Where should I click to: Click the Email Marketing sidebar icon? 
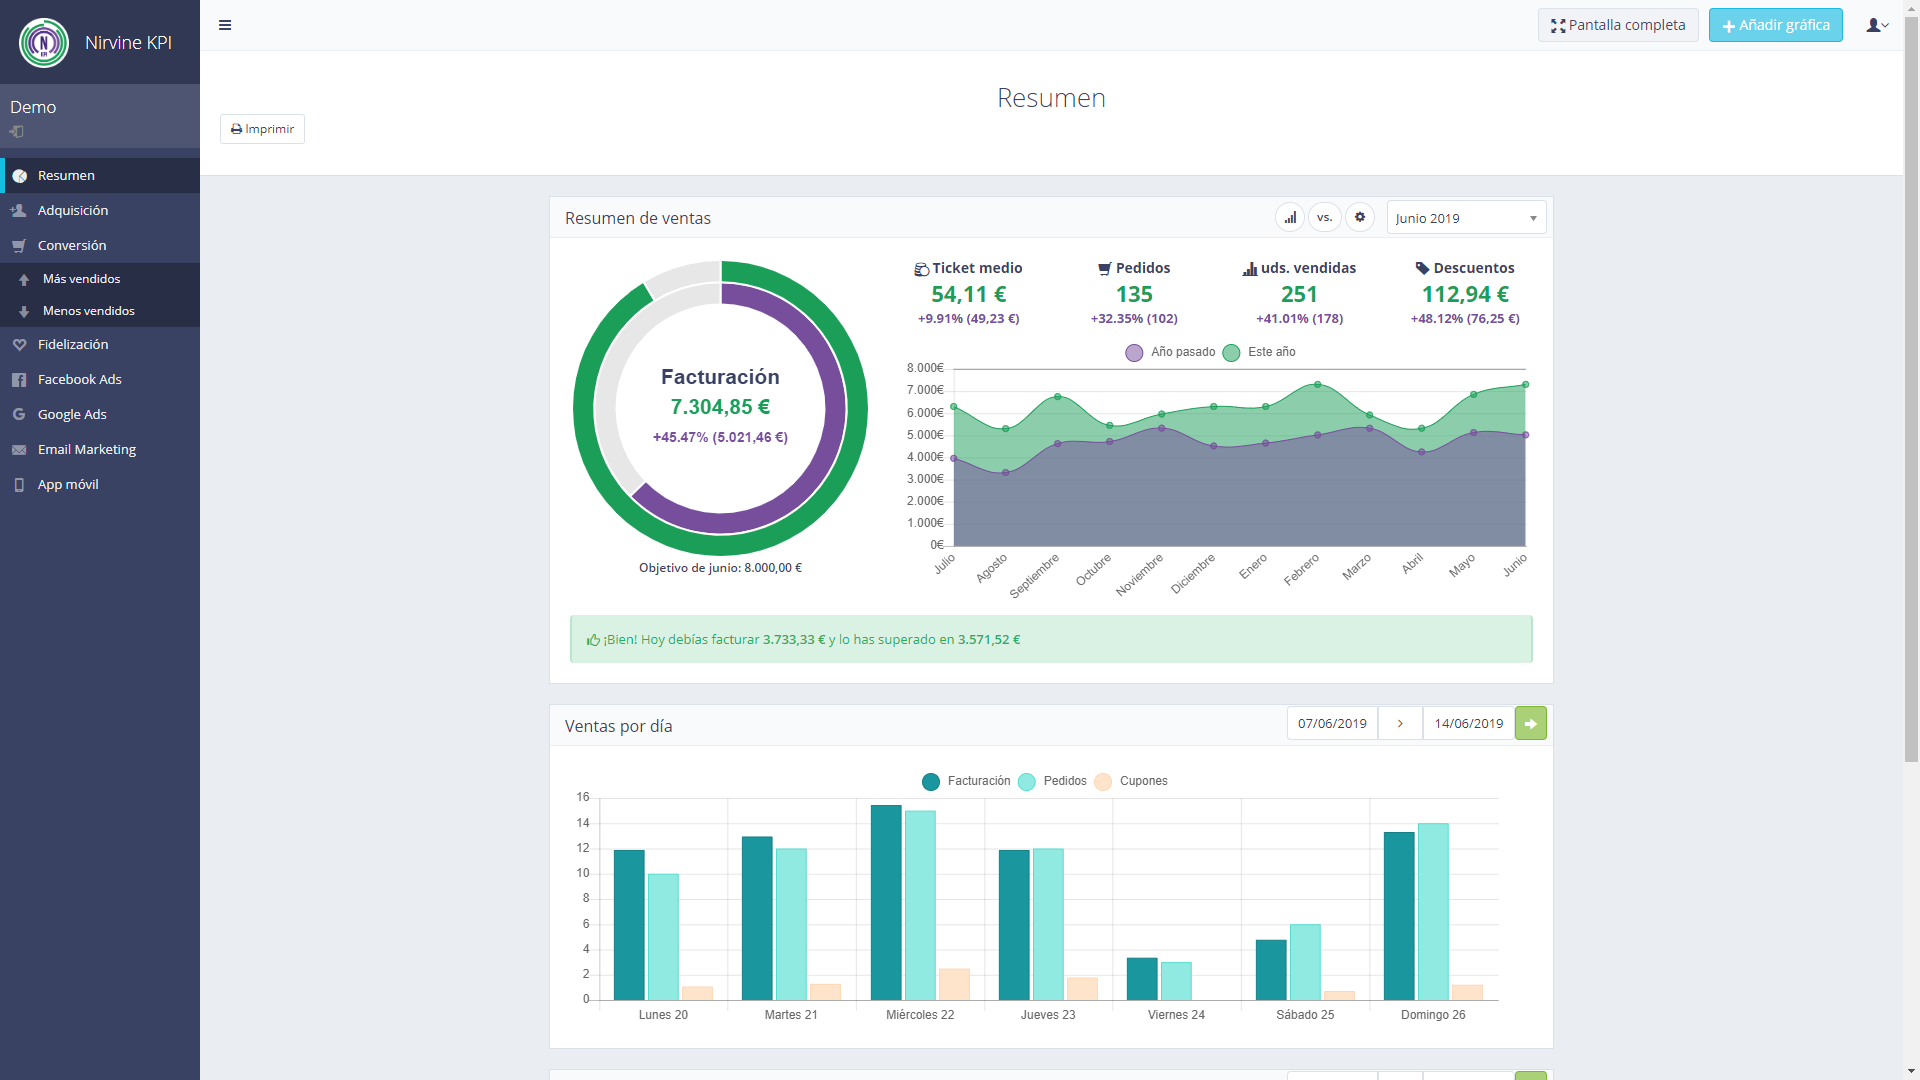(x=18, y=448)
